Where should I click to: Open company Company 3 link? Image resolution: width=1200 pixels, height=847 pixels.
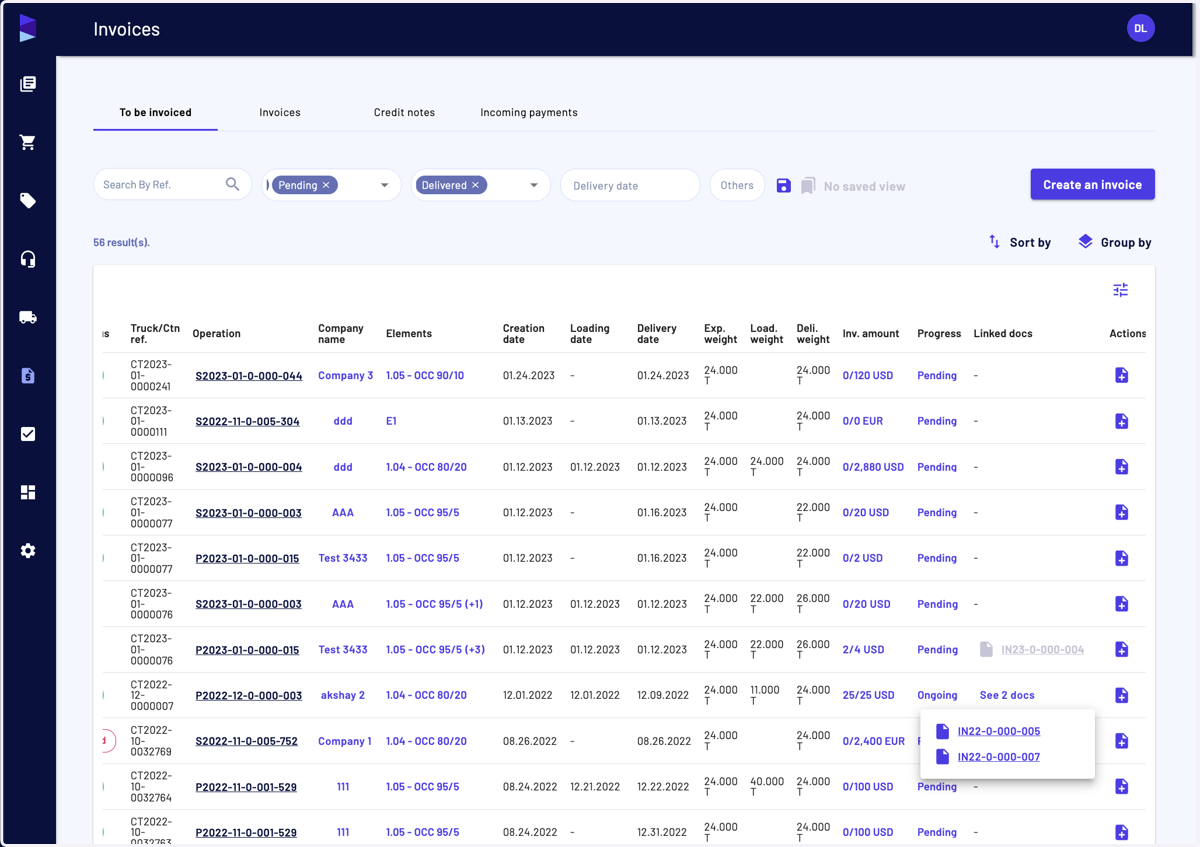coord(346,376)
